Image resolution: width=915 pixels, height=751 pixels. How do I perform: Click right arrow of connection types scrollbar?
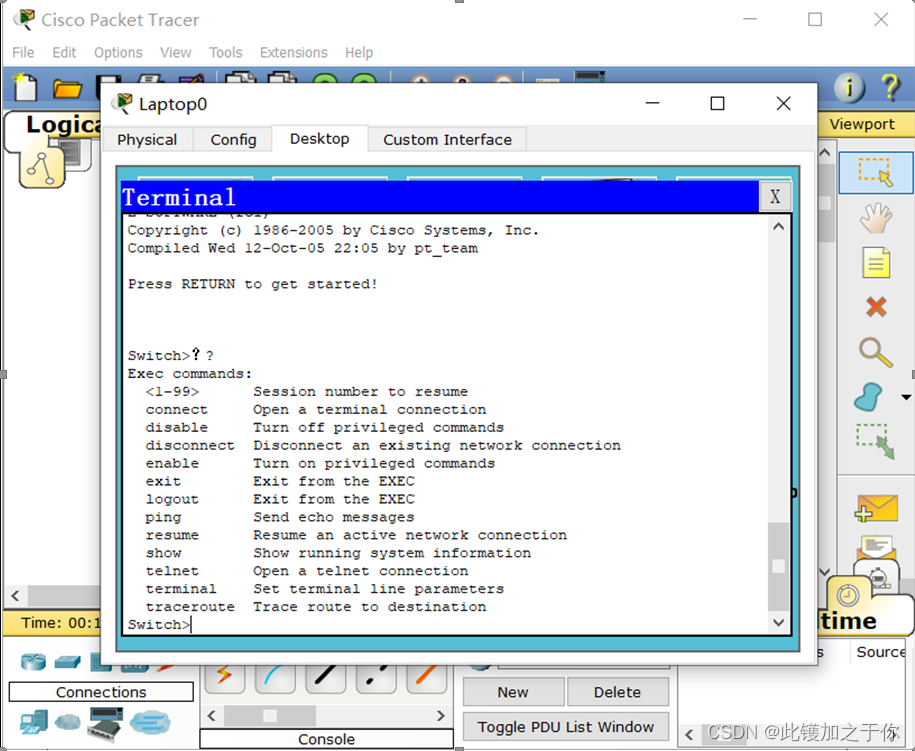pyautogui.click(x=441, y=715)
